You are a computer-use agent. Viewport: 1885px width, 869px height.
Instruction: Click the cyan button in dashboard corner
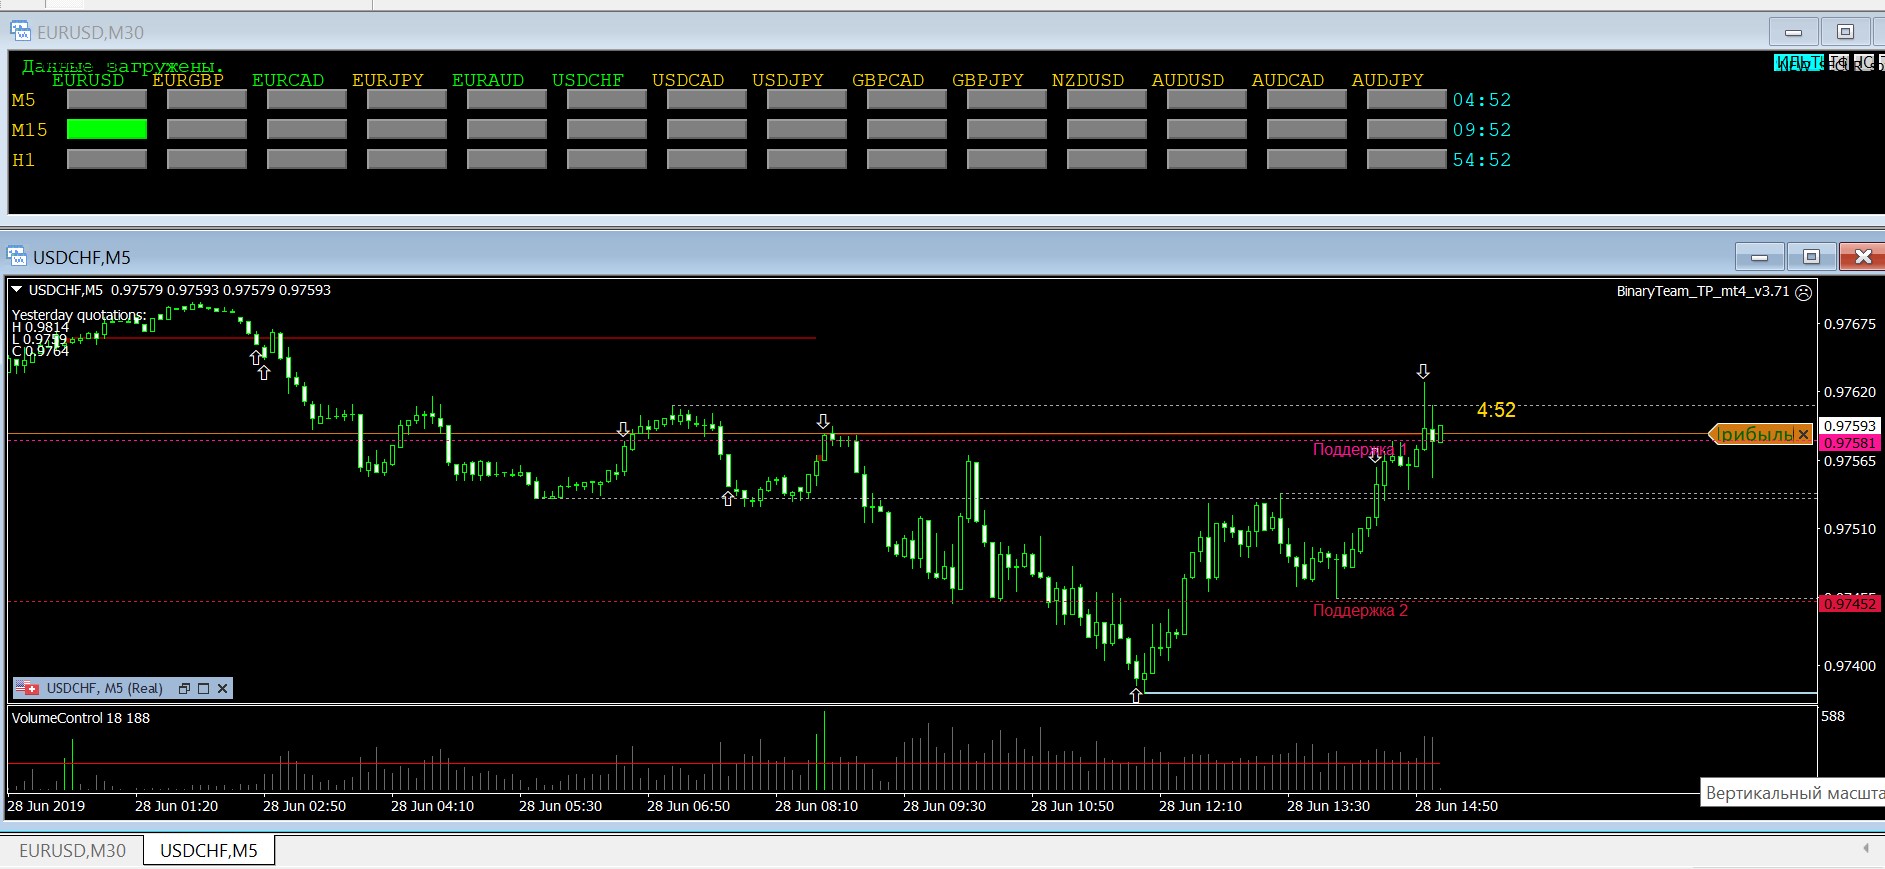[x=1798, y=63]
